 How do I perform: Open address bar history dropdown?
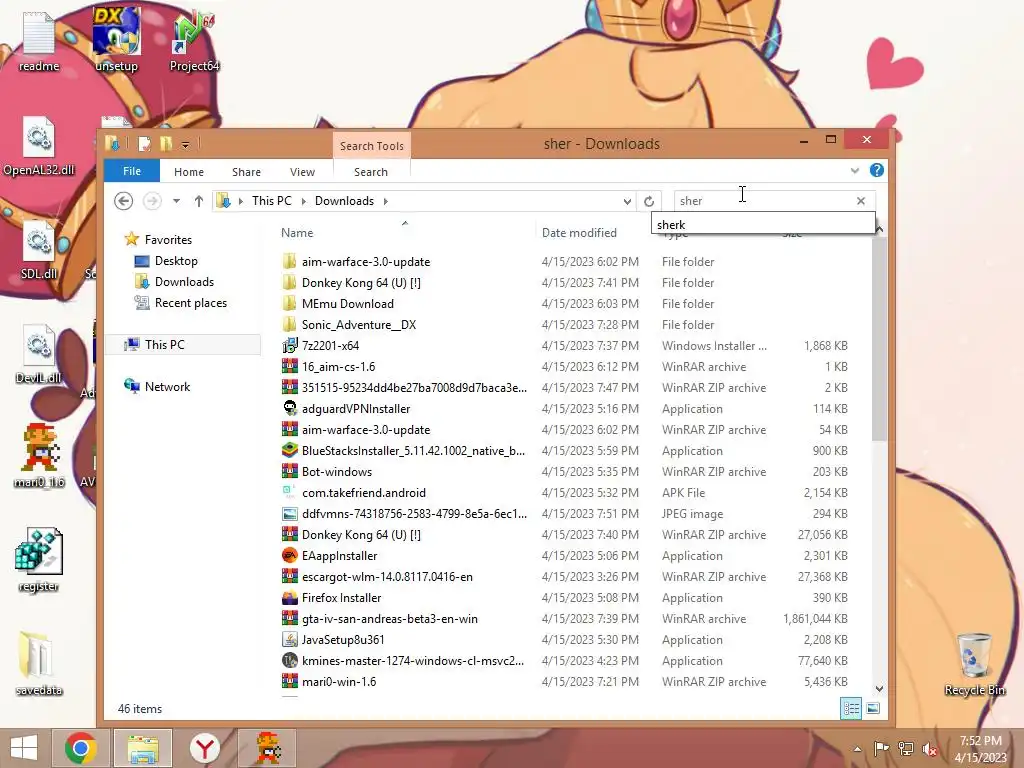[x=627, y=201]
